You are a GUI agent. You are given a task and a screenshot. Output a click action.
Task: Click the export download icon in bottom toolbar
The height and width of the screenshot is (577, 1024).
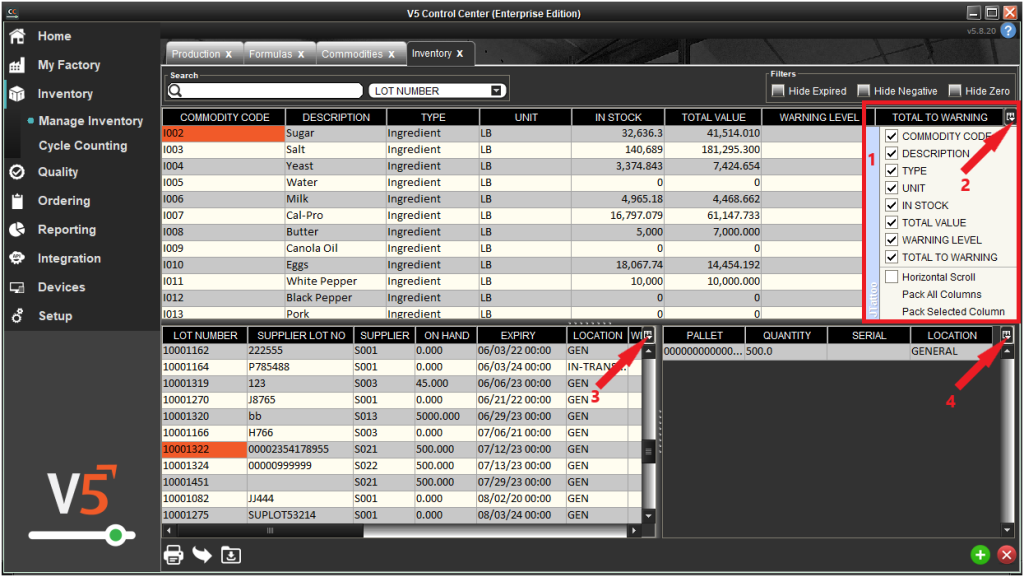(x=231, y=555)
